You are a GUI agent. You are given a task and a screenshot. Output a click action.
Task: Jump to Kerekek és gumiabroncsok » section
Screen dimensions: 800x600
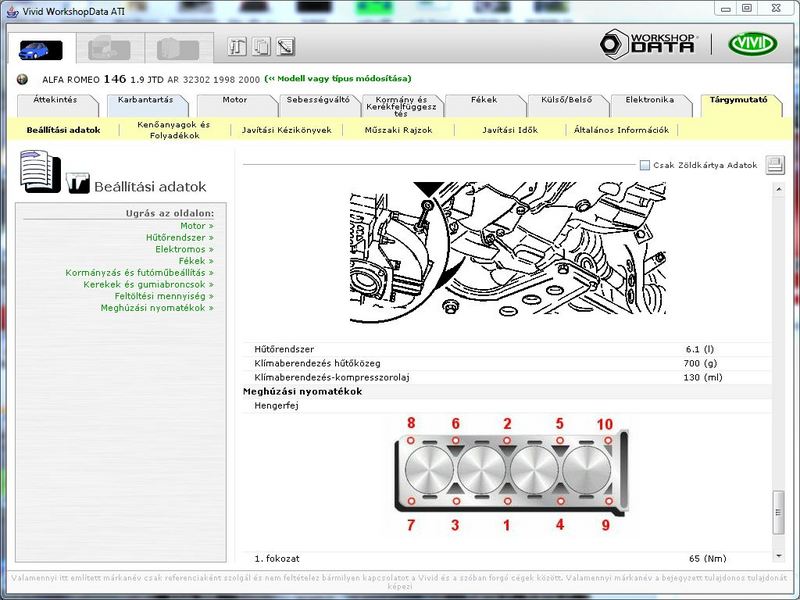point(148,285)
